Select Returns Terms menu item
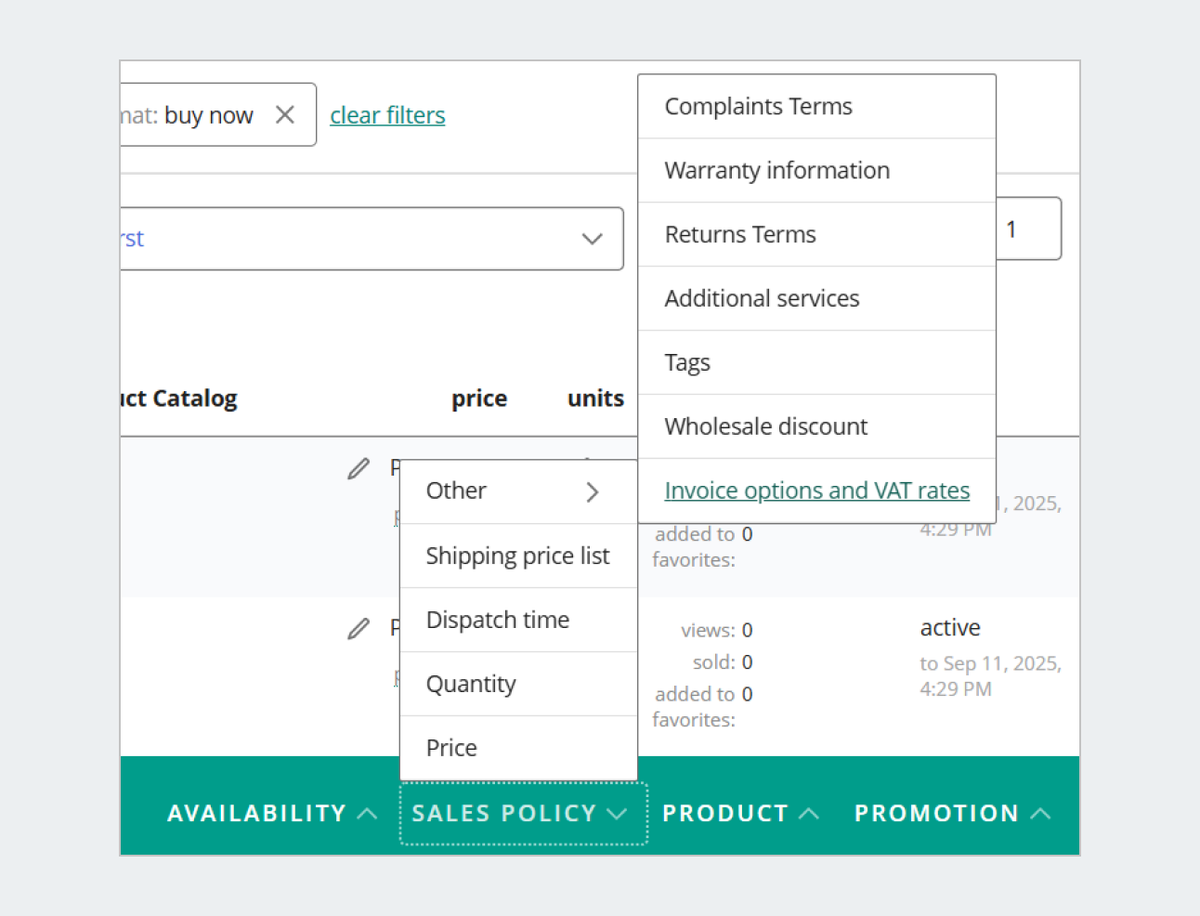Viewport: 1200px width, 916px height. tap(740, 235)
